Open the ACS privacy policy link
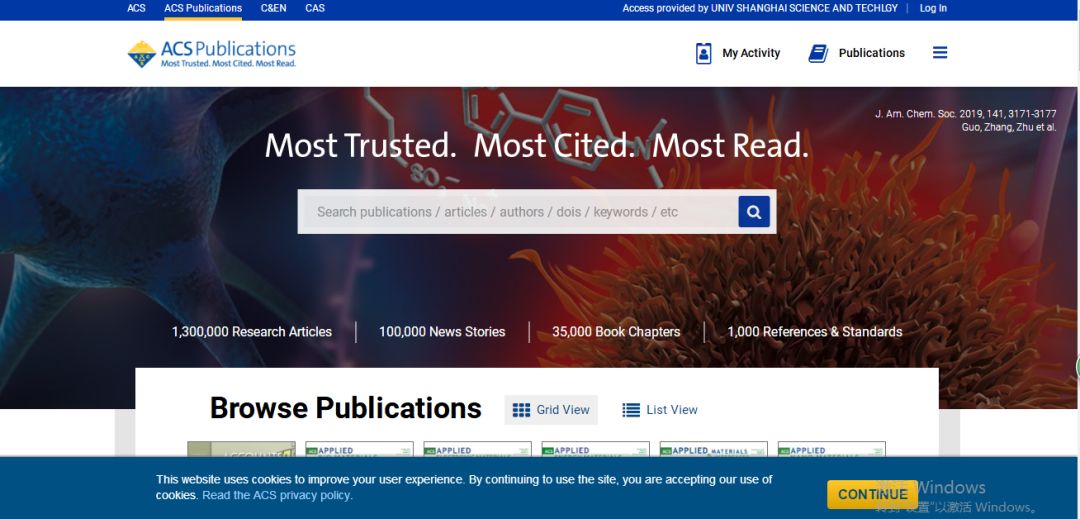This screenshot has width=1080, height=519. pyautogui.click(x=277, y=496)
